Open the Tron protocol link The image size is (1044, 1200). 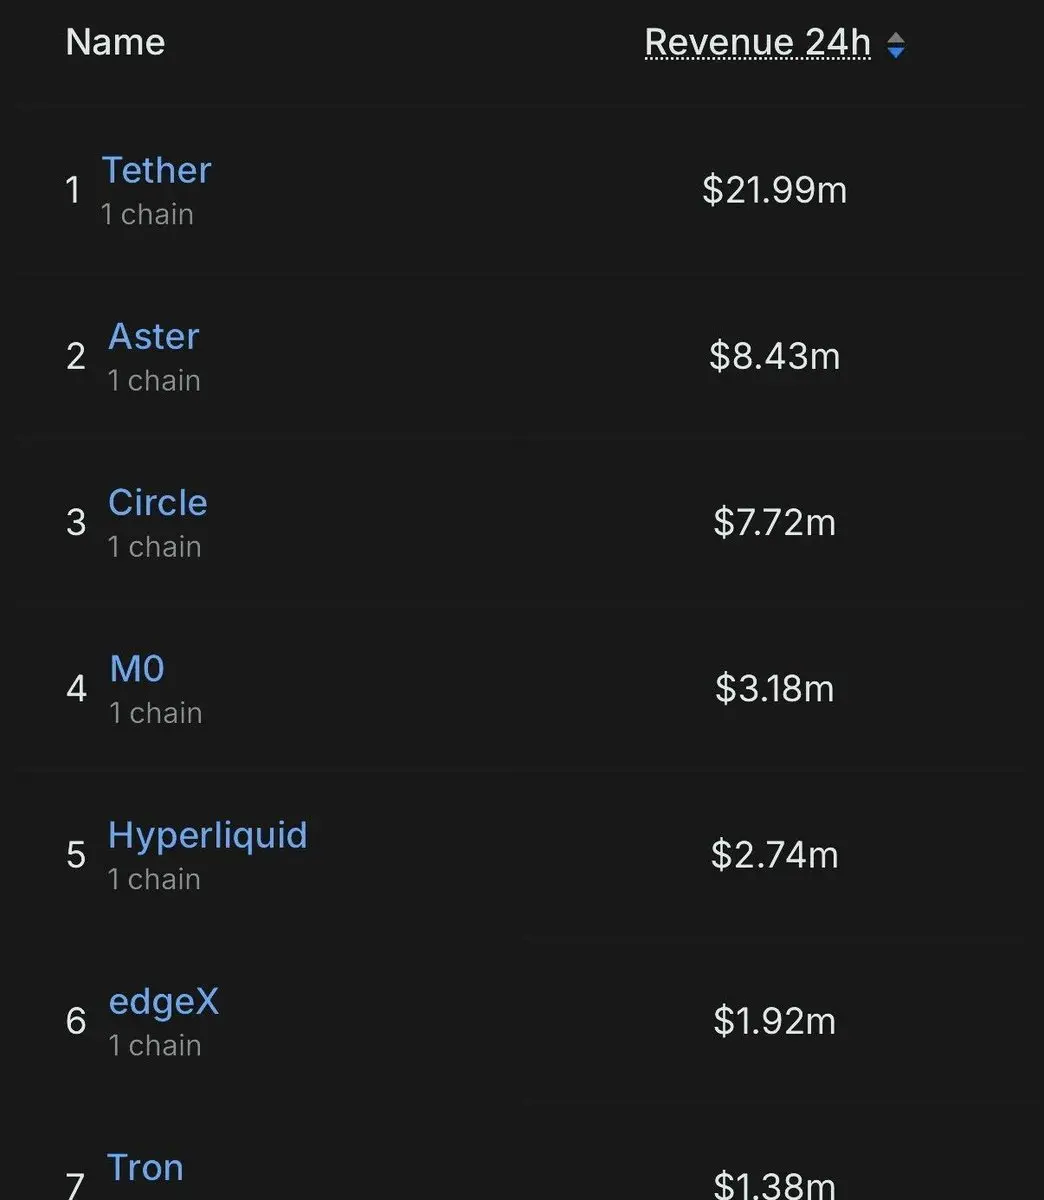[x=145, y=1167]
